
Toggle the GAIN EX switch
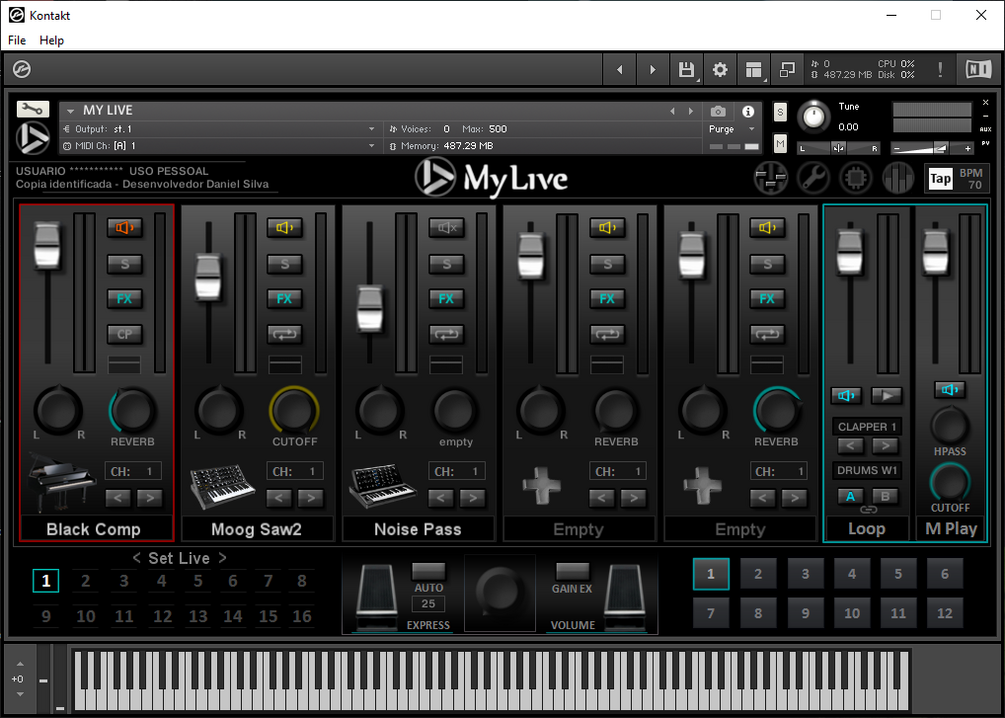[x=572, y=570]
